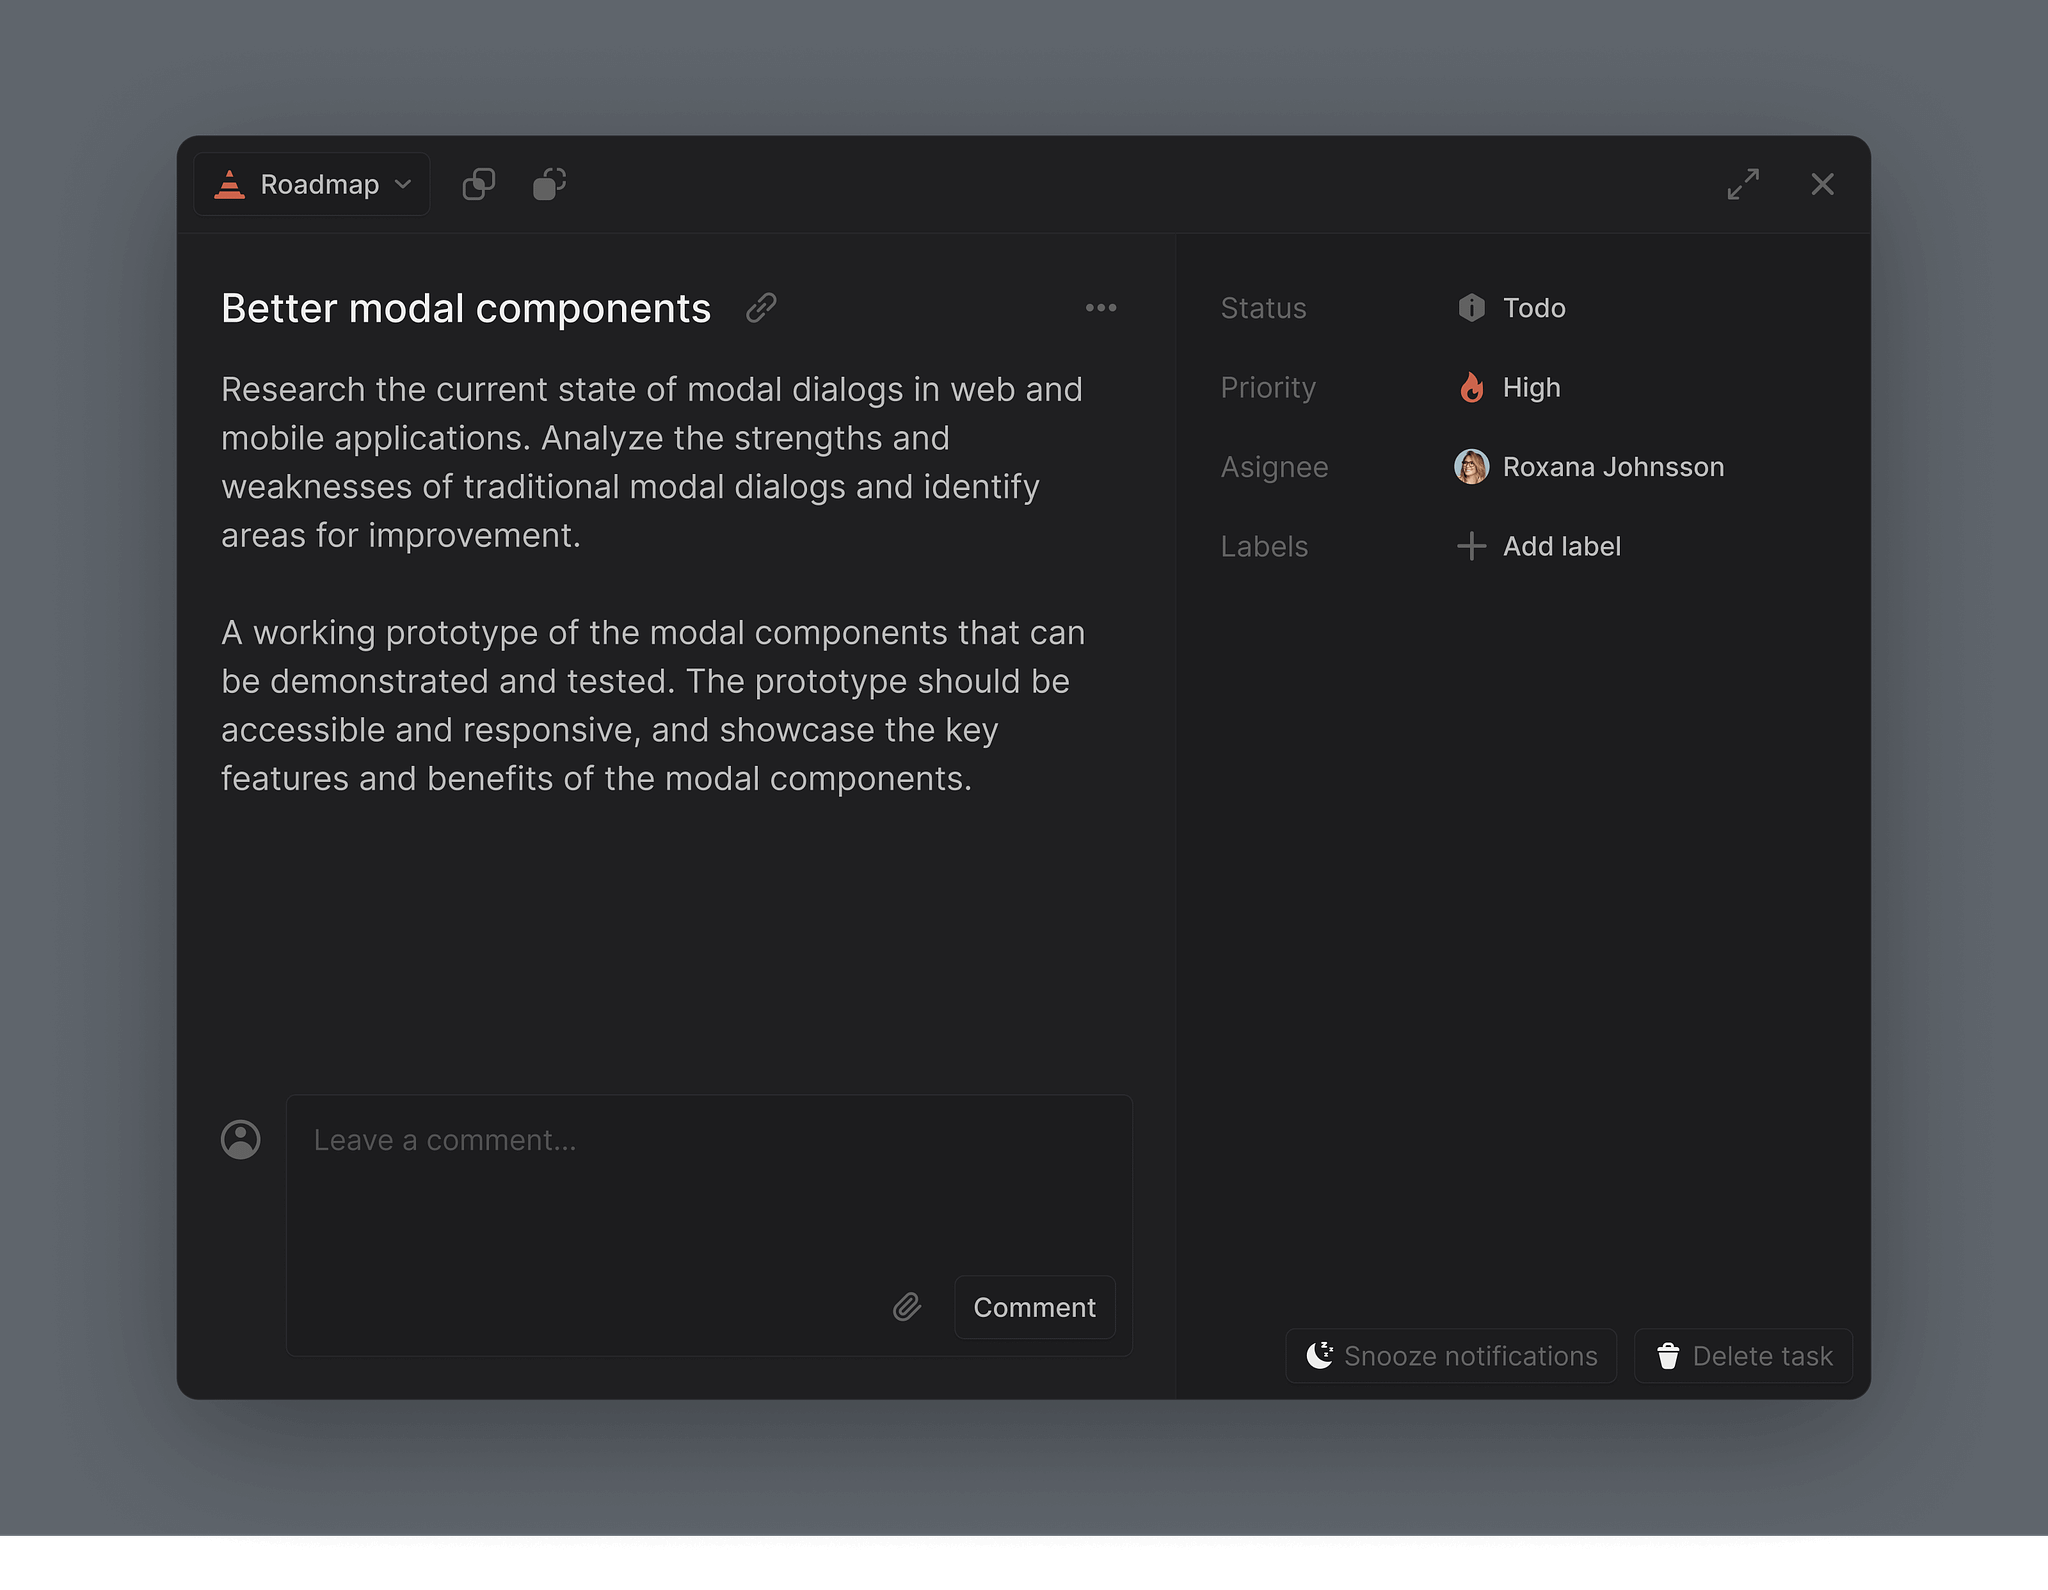The height and width of the screenshot is (1590, 2048).
Task: Click Snooze notifications button
Action: pyautogui.click(x=1451, y=1356)
